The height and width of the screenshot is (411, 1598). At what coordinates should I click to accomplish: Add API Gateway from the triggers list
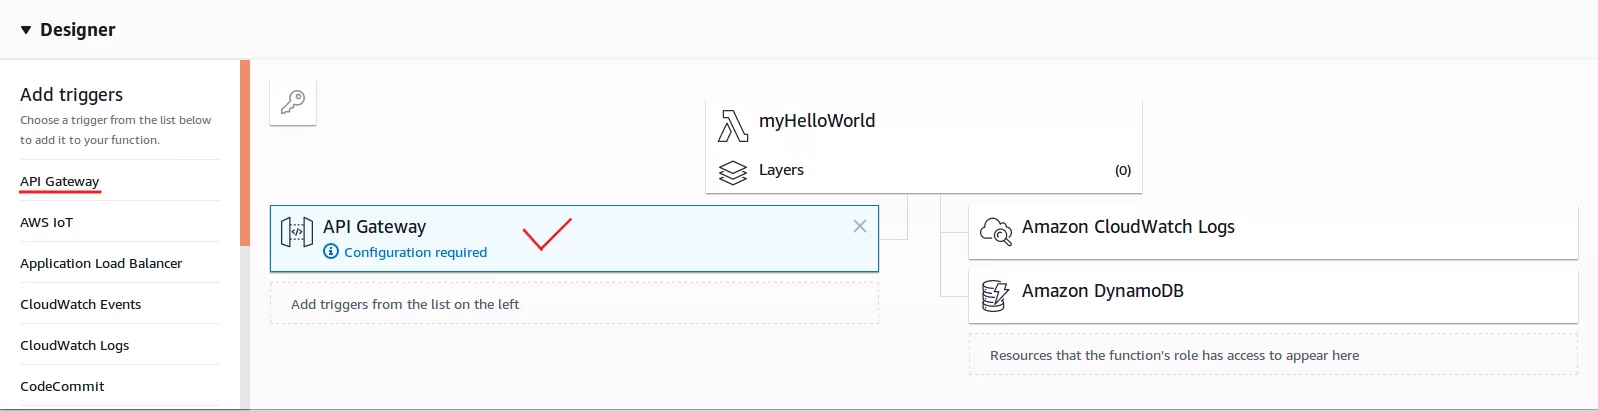tap(60, 181)
